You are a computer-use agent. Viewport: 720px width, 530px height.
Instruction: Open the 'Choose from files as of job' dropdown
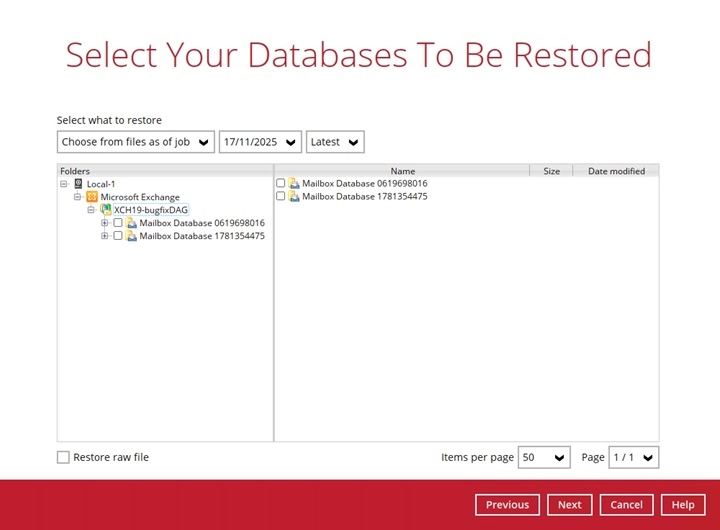click(x=136, y=142)
